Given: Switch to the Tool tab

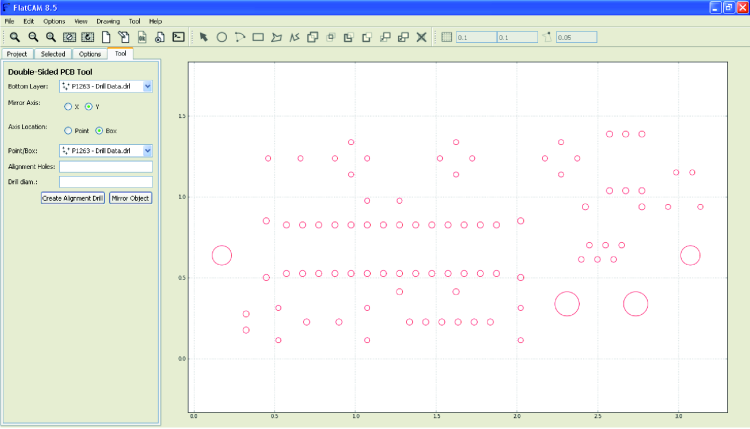Looking at the screenshot, I should coord(121,54).
